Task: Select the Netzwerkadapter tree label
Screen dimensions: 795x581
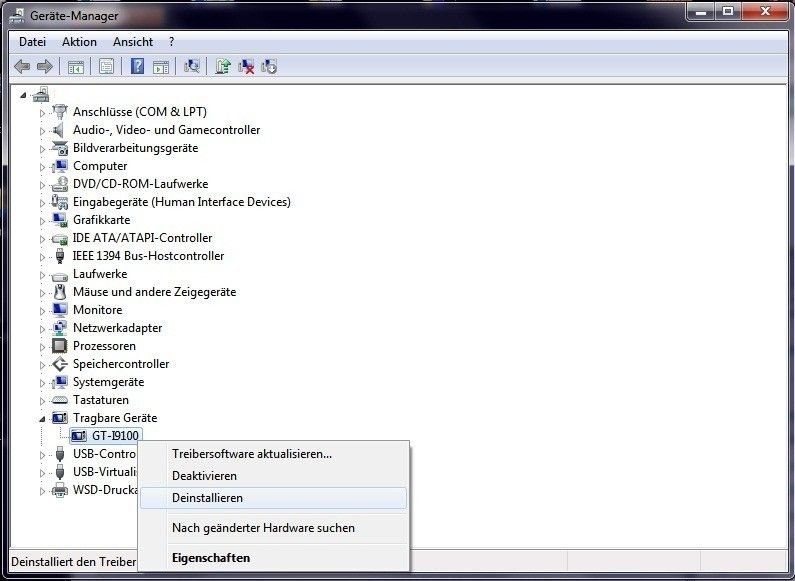Action: tap(118, 328)
